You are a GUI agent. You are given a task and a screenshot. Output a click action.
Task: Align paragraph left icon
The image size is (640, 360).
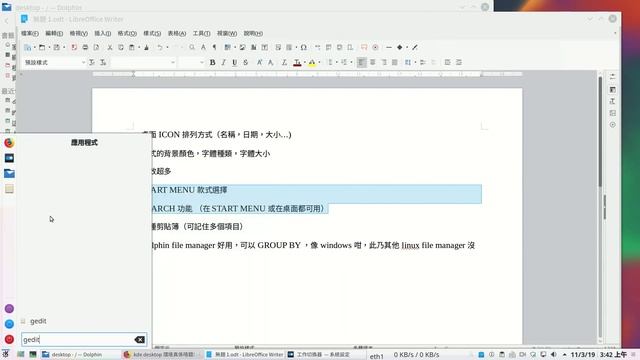[361, 62]
